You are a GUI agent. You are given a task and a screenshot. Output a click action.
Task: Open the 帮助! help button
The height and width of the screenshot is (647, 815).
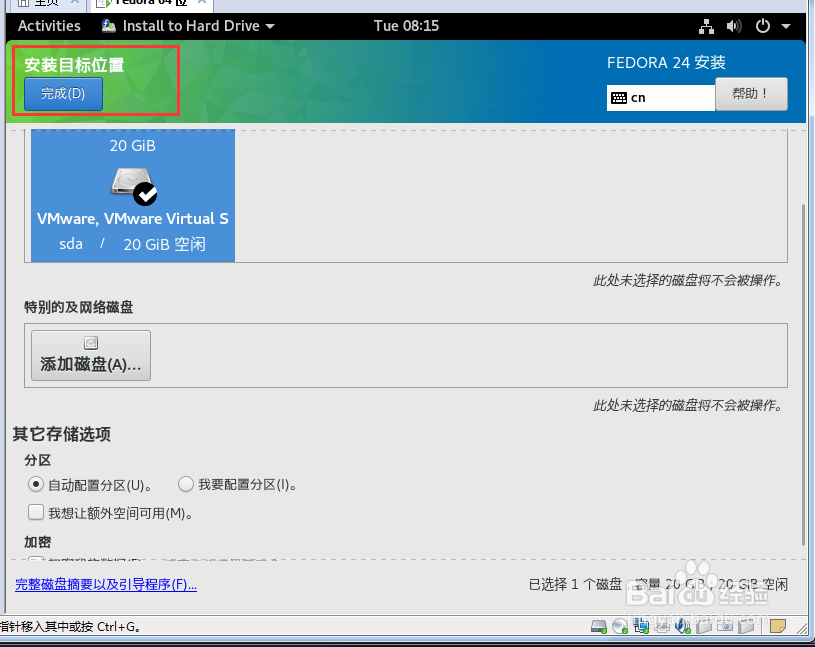751,94
